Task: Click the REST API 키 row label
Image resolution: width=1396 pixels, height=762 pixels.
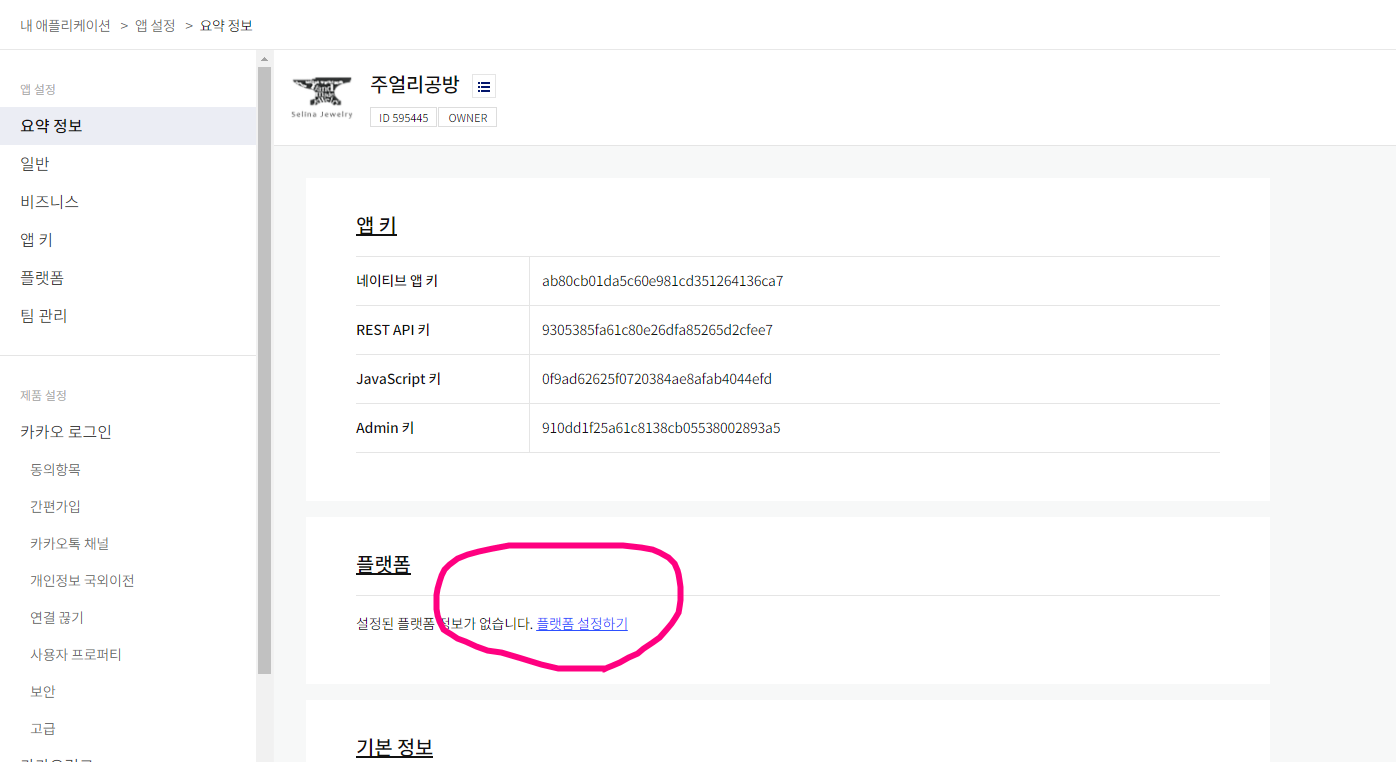Action: (393, 330)
